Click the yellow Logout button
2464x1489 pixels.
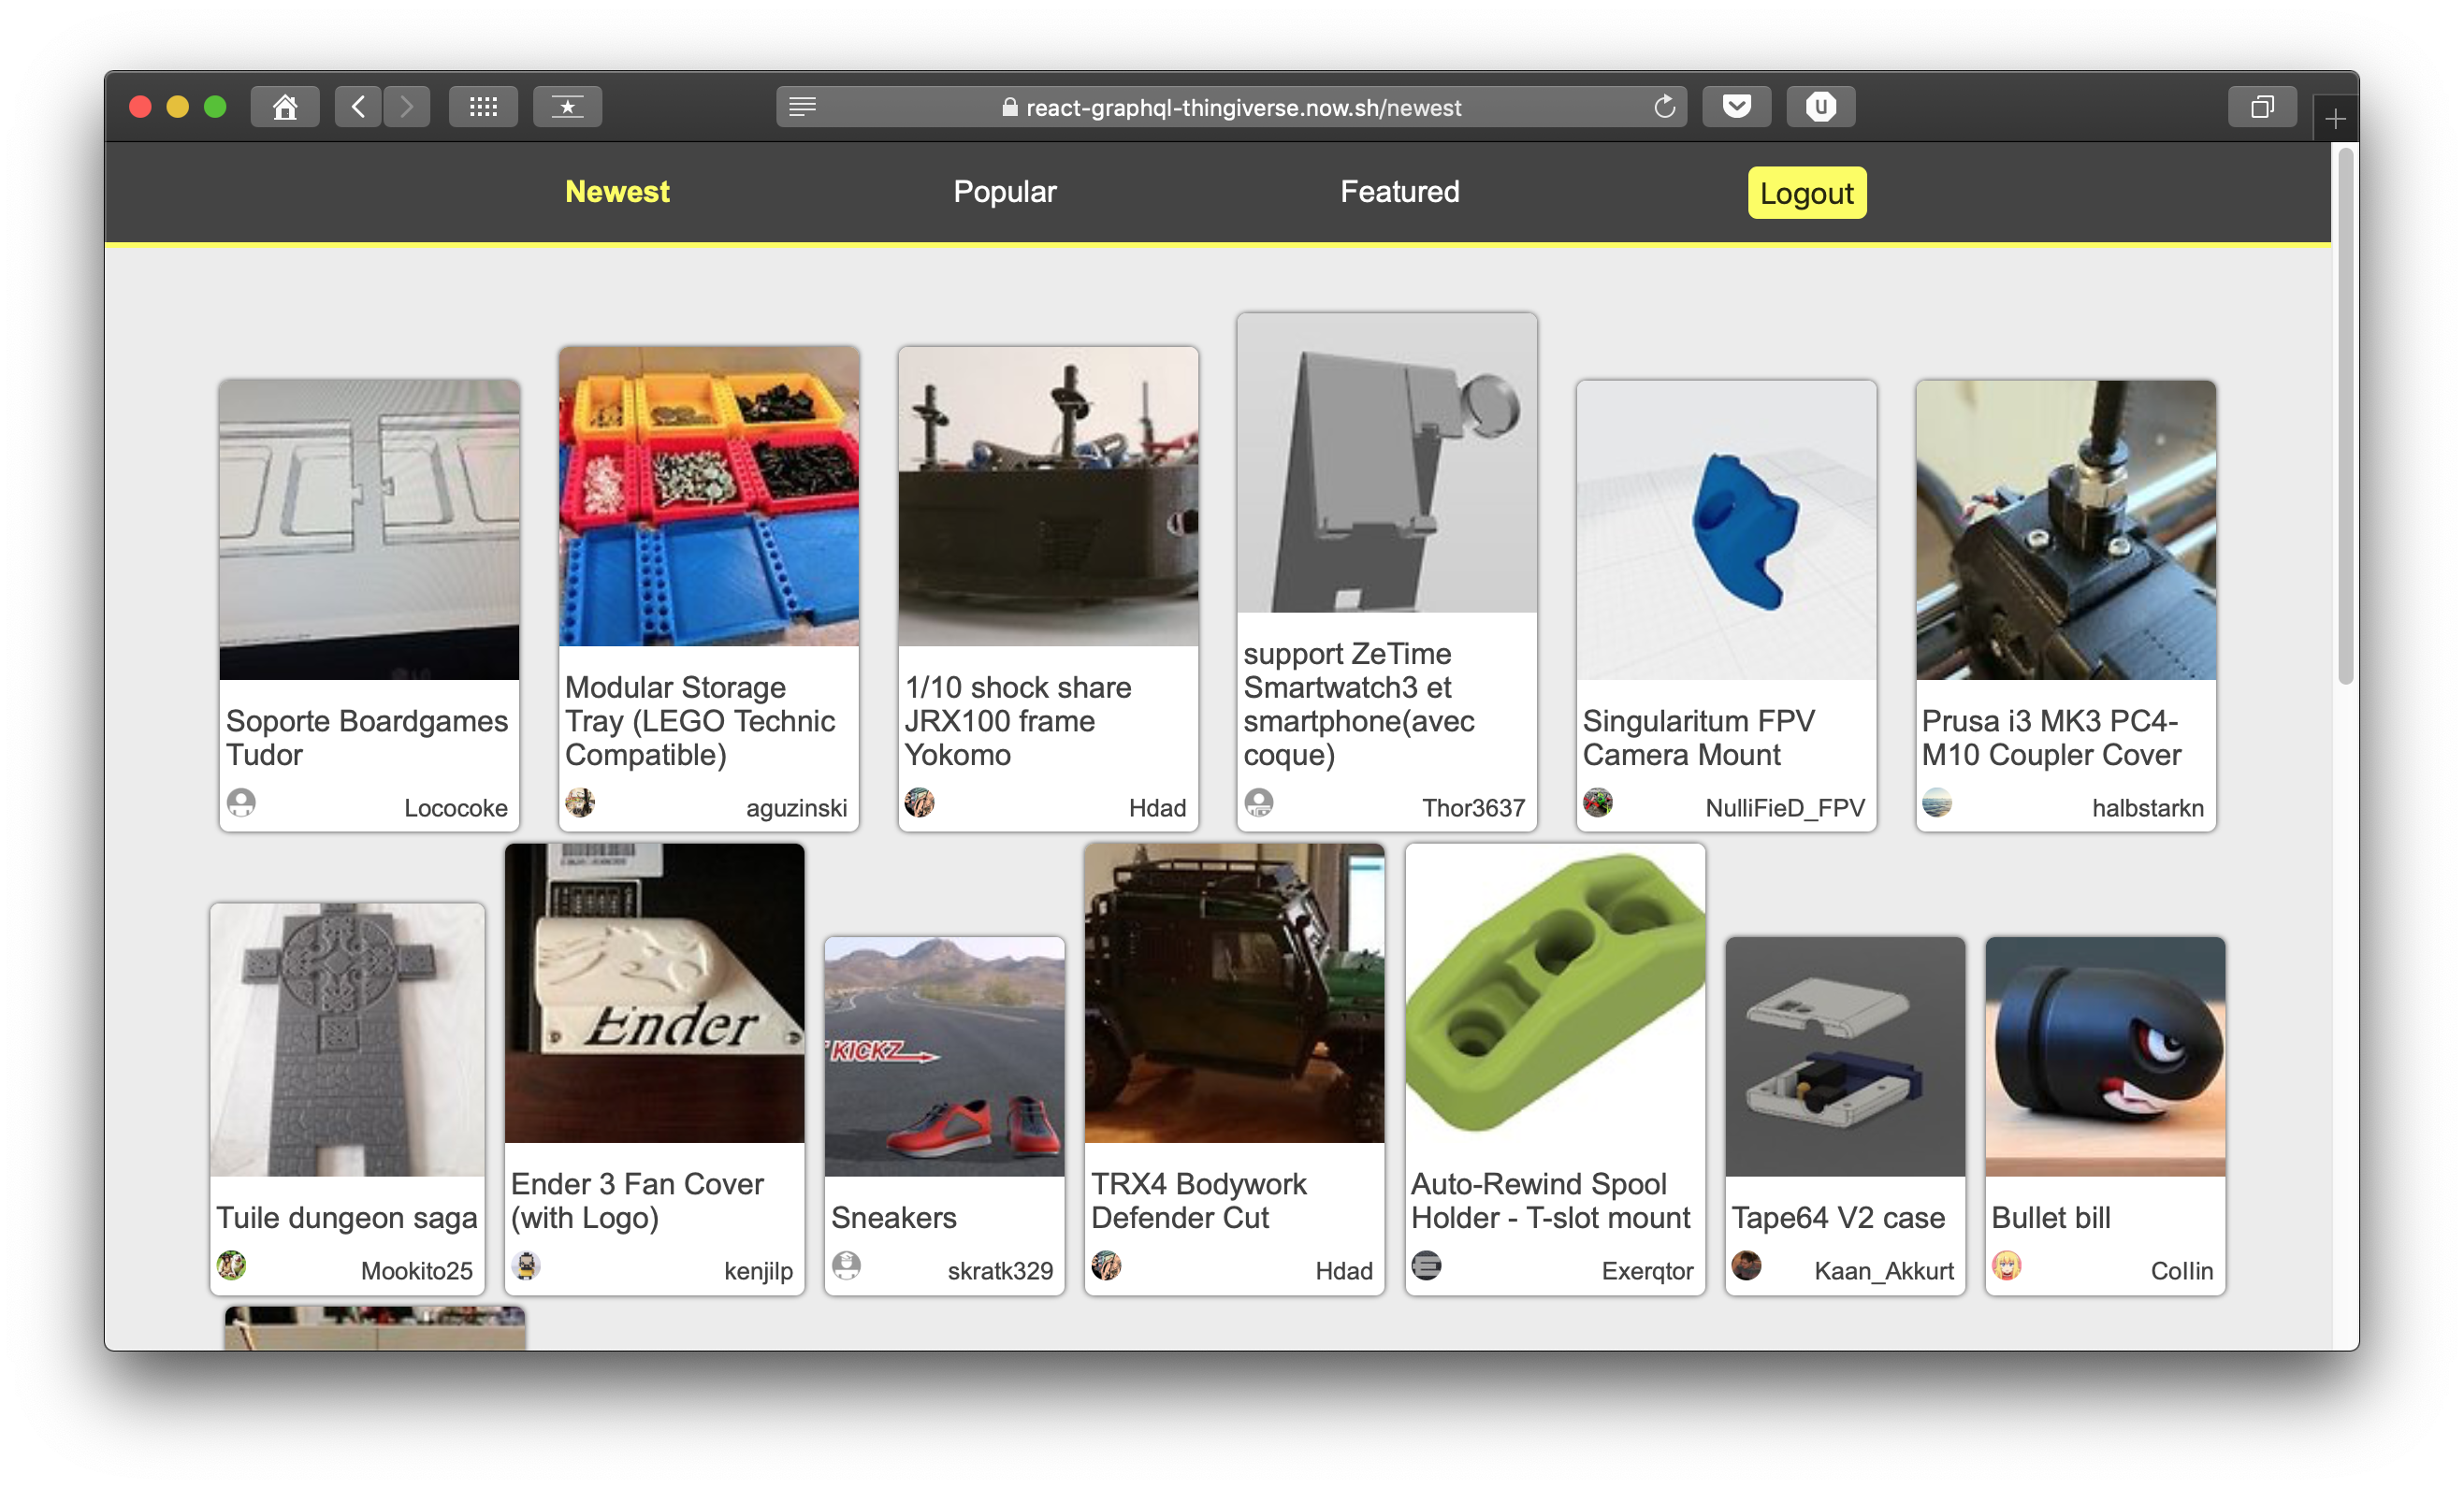pyautogui.click(x=1806, y=193)
